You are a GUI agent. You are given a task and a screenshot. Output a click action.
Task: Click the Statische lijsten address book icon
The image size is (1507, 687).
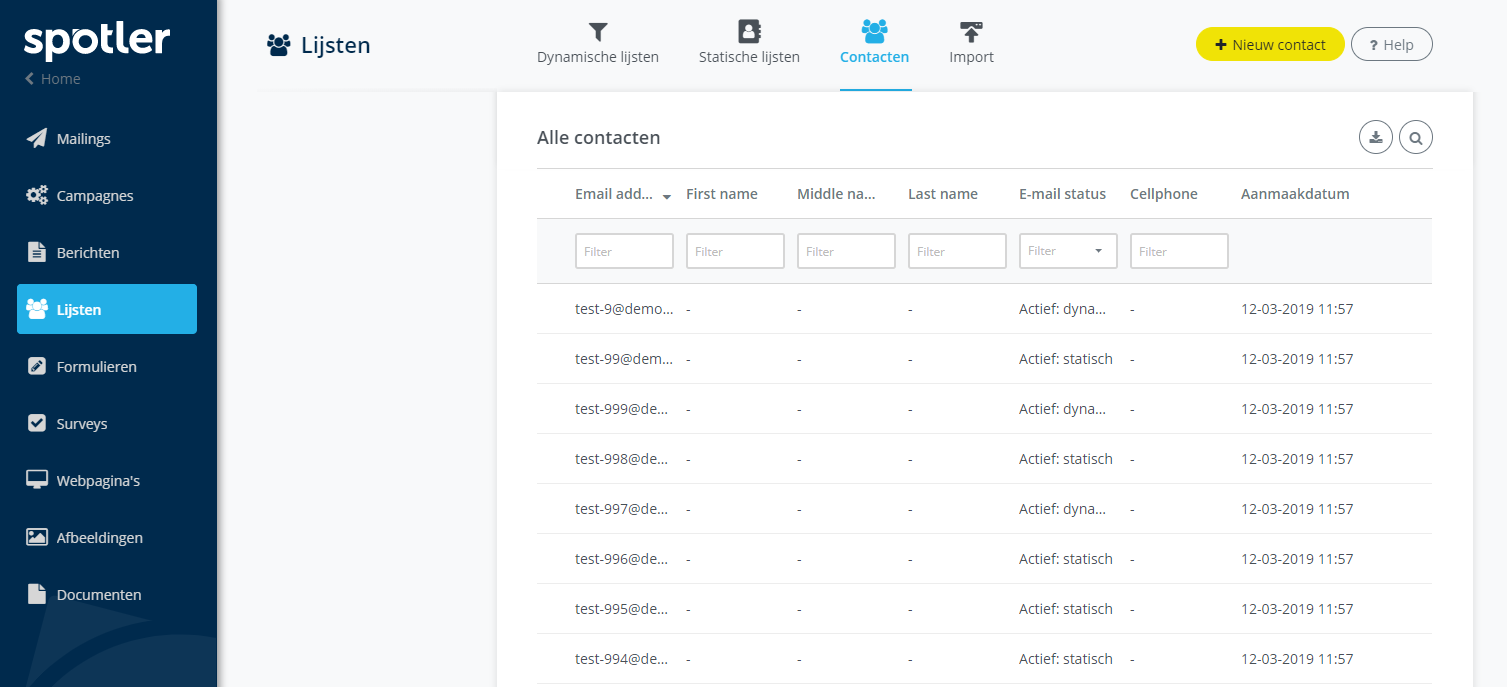[749, 31]
